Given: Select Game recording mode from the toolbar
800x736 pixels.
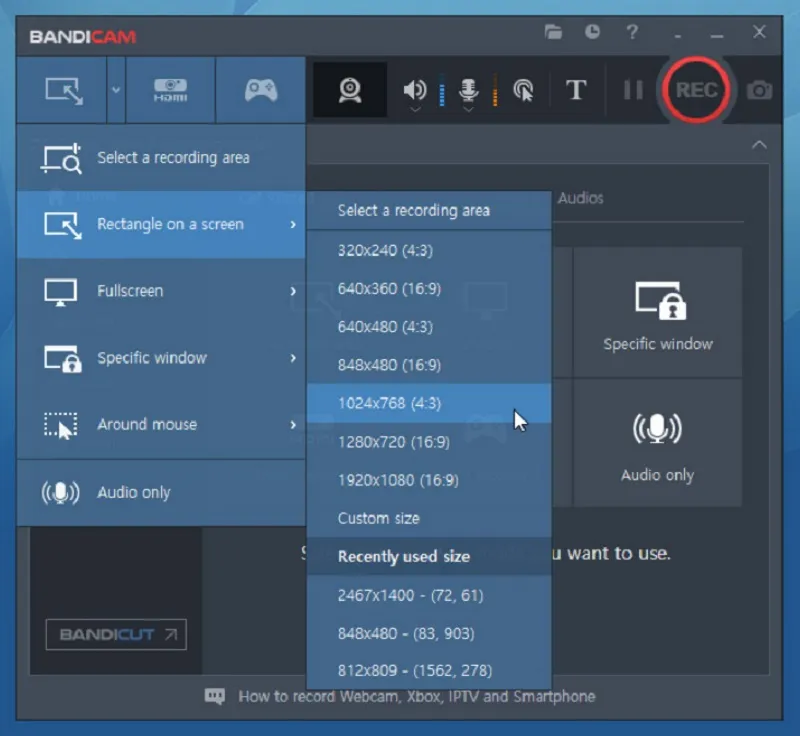Looking at the screenshot, I should [x=260, y=90].
